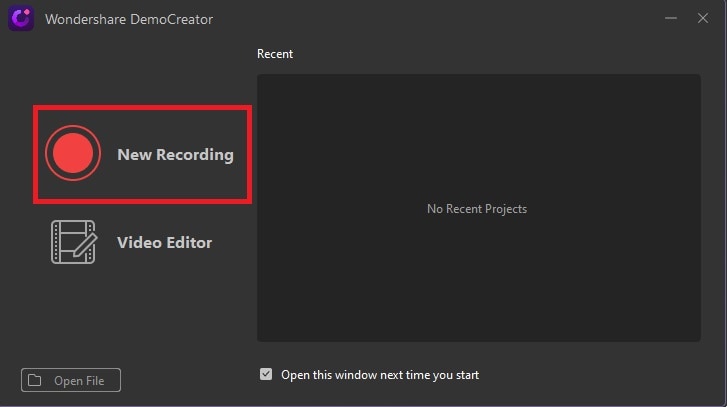The width and height of the screenshot is (727, 407).
Task: Choose the Video Editor text option
Action: [165, 242]
